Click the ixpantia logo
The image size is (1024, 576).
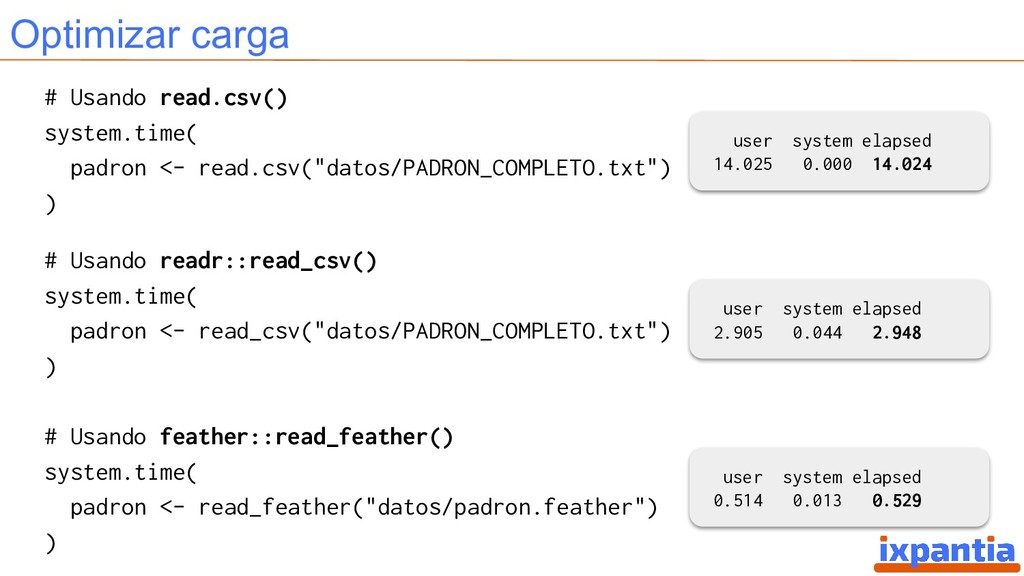(x=946, y=553)
